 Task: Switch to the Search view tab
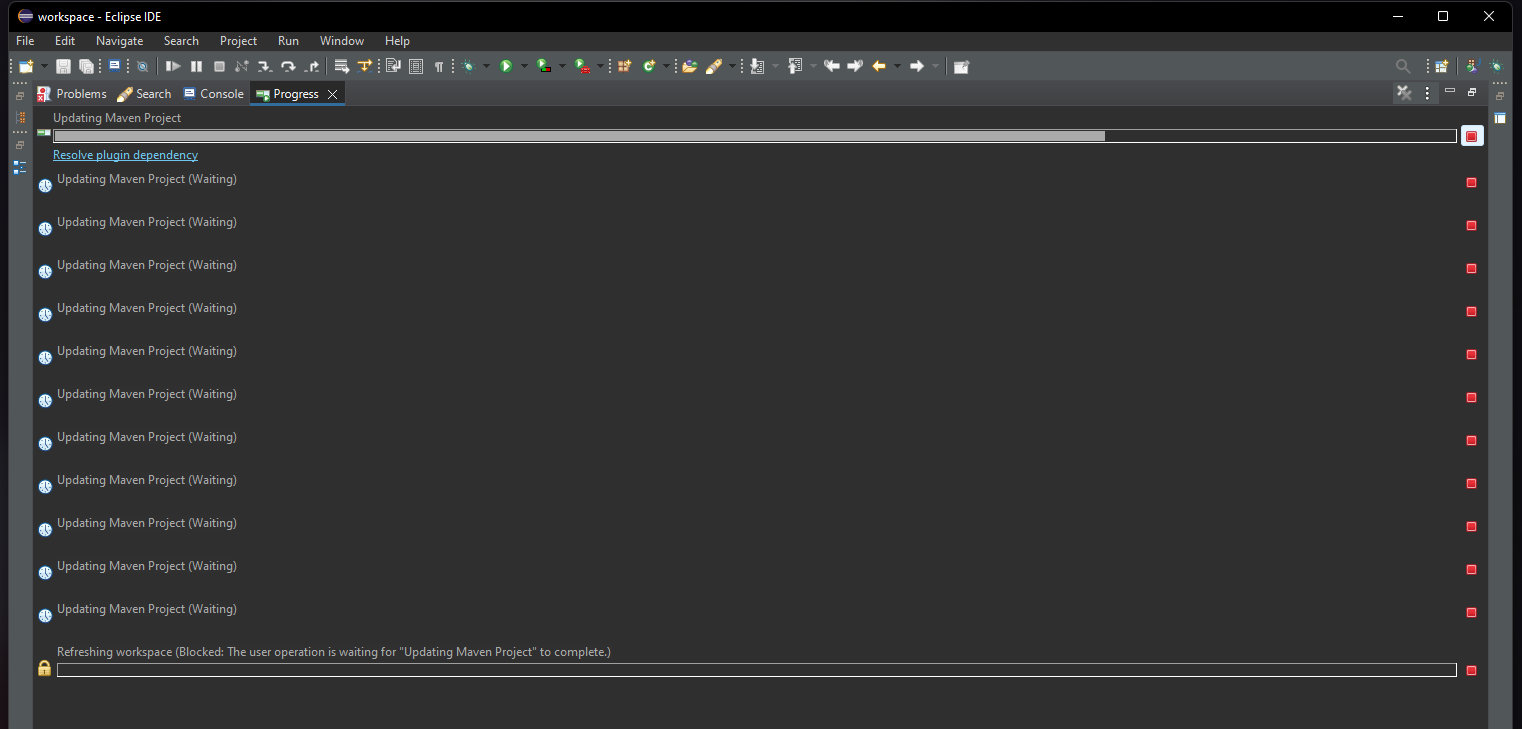pyautogui.click(x=144, y=94)
